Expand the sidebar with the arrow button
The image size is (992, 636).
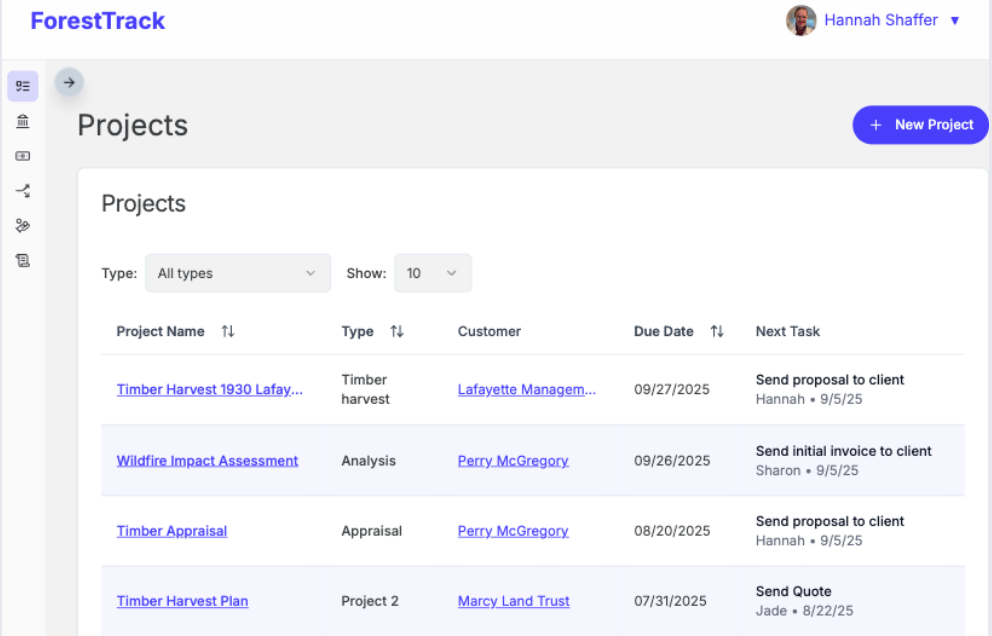[69, 83]
